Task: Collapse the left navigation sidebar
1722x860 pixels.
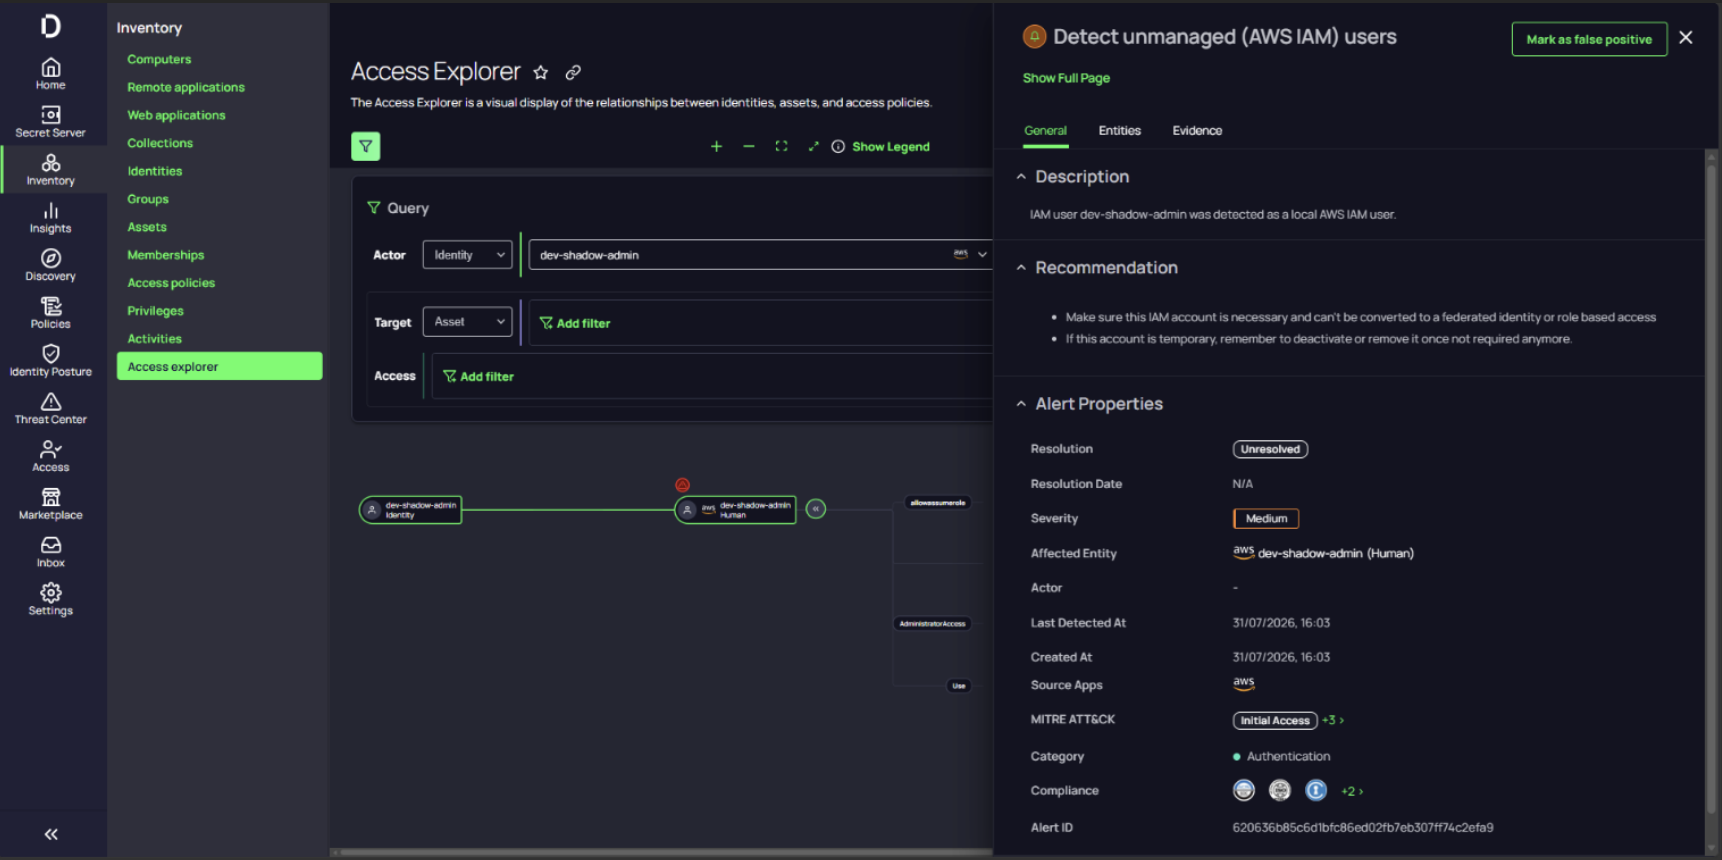Action: [x=51, y=834]
